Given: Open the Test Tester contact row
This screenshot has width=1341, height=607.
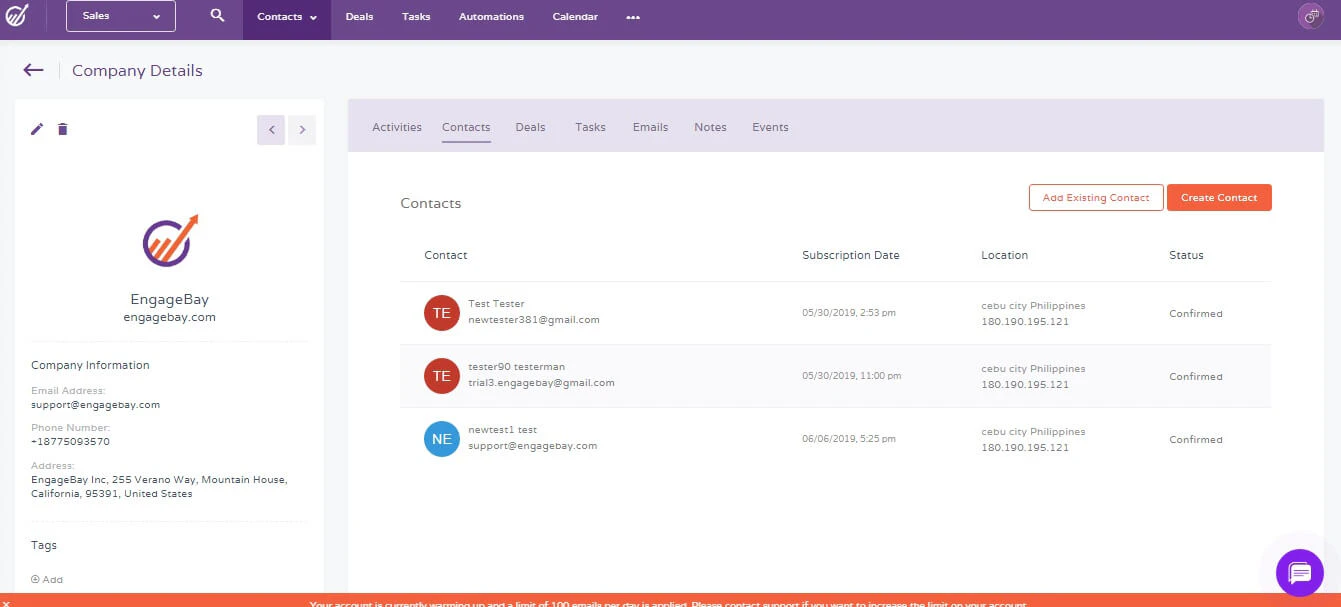Looking at the screenshot, I should (x=835, y=313).
